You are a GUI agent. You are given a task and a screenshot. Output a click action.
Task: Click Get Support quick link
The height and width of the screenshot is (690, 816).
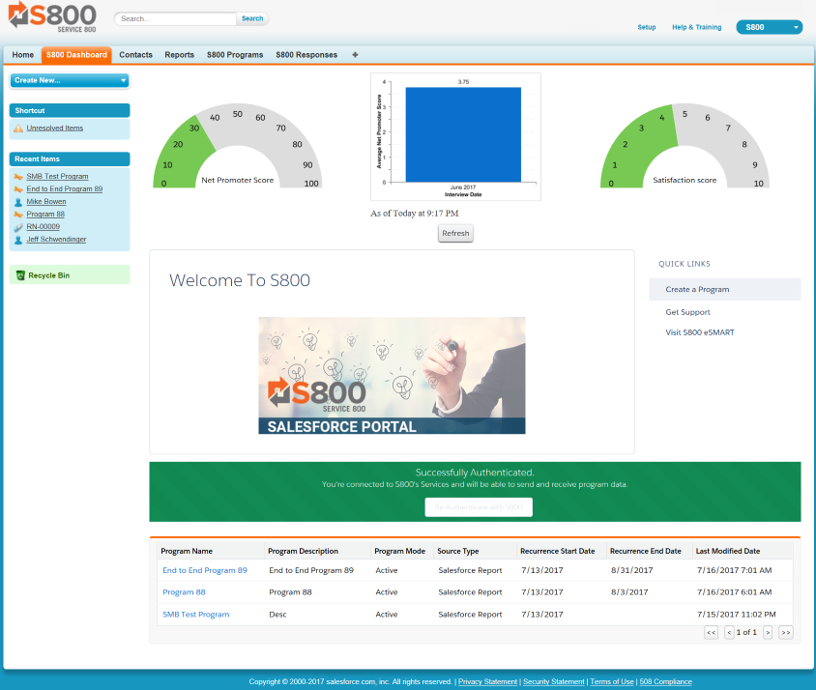click(x=687, y=312)
